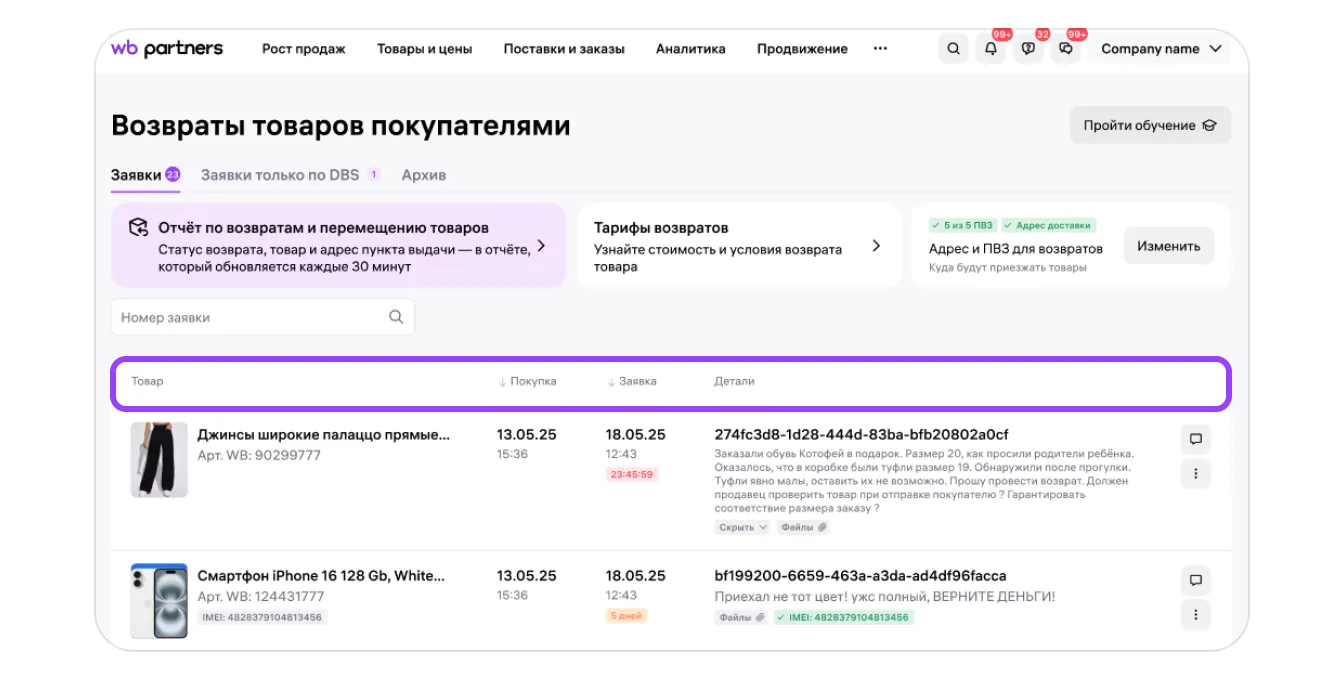1344x680 pixels.
Task: Switch to the Архив tab
Action: pyautogui.click(x=423, y=175)
